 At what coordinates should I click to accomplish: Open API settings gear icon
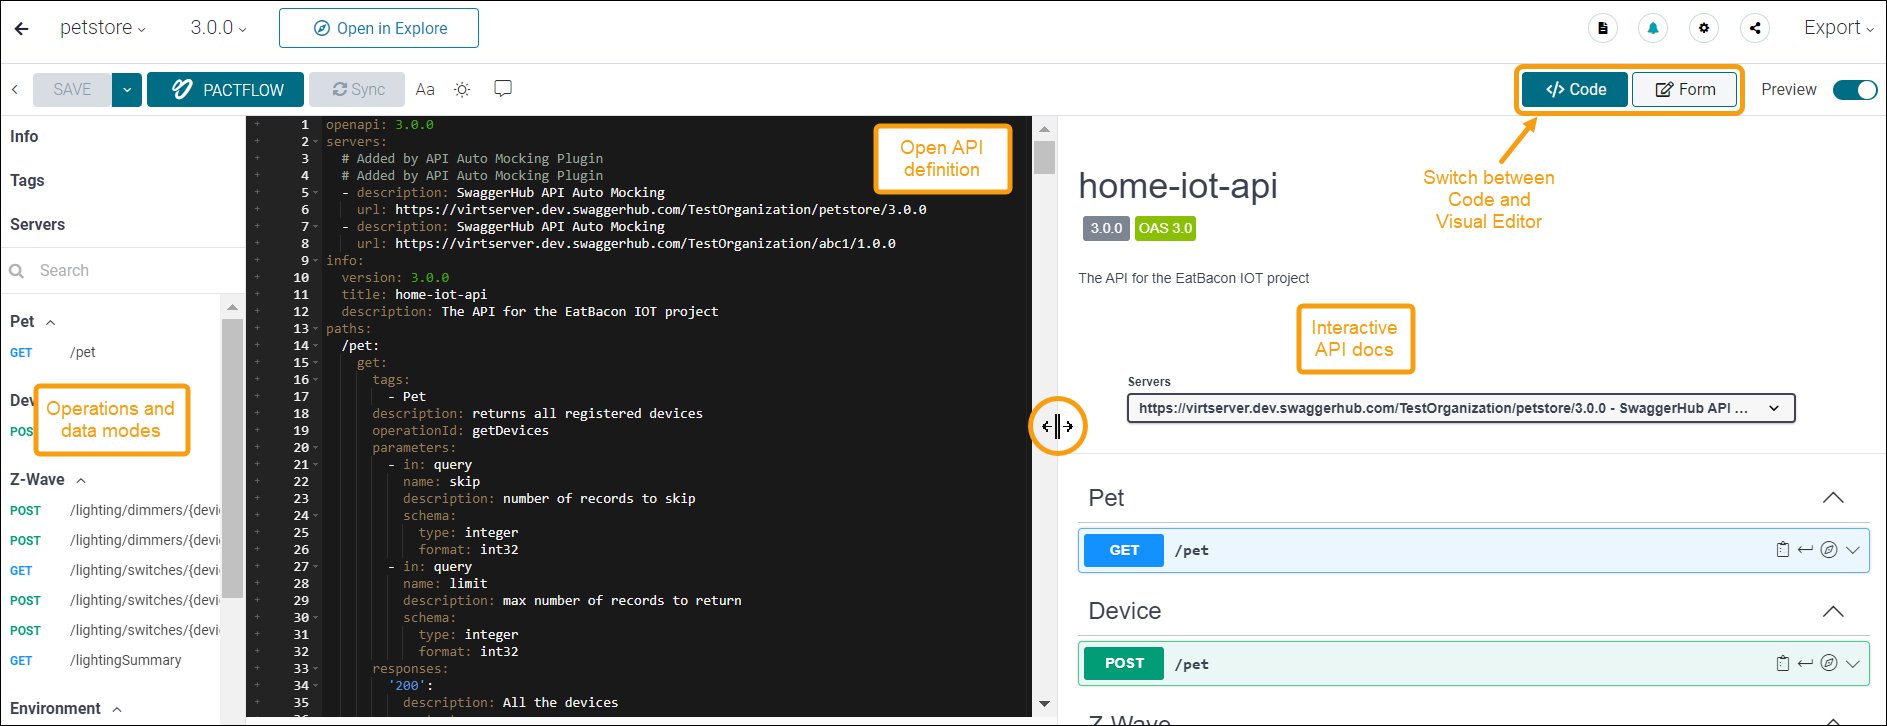click(x=1704, y=28)
